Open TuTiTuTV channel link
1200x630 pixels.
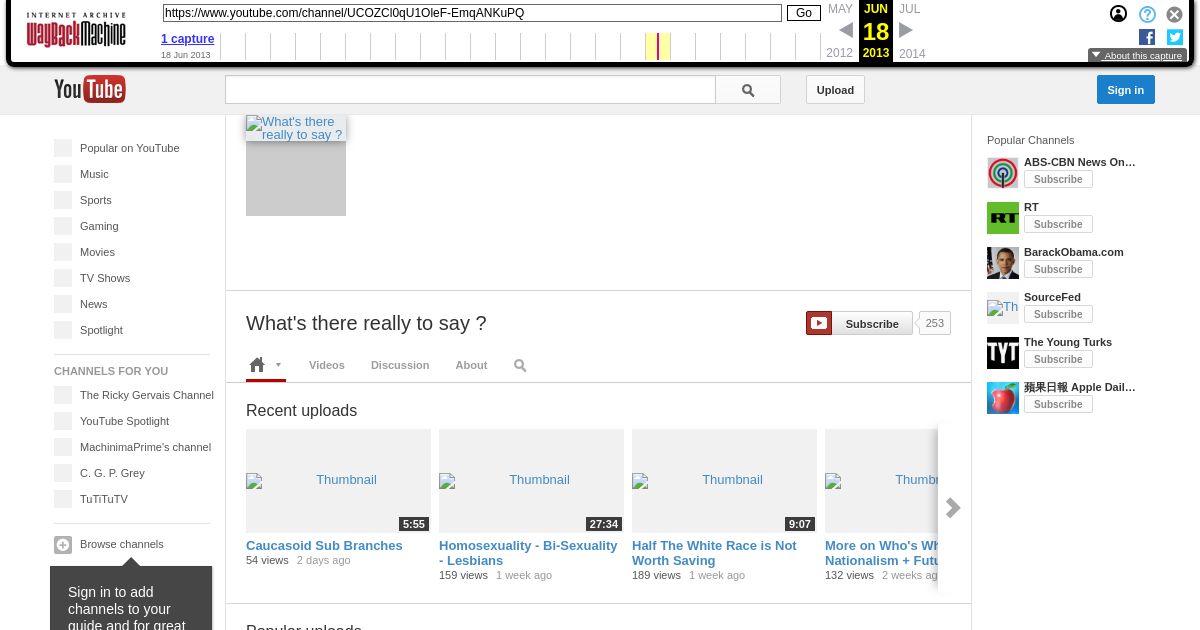104,499
